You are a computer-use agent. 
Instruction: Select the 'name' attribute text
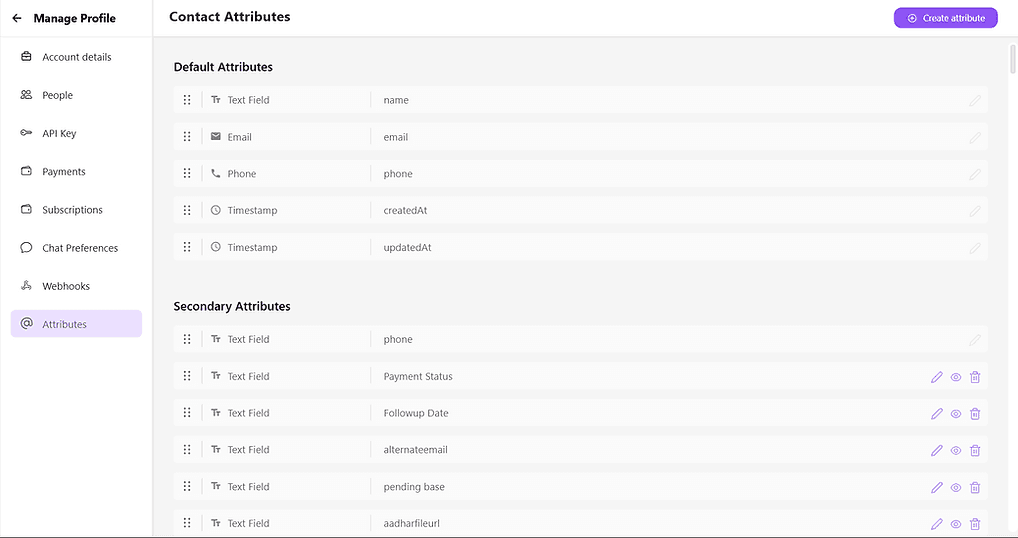[x=396, y=100]
